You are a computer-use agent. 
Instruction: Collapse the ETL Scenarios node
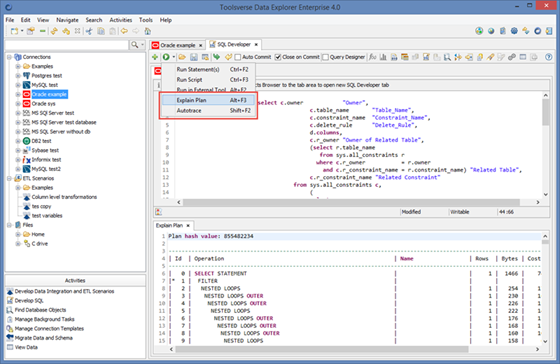[x=9, y=178]
